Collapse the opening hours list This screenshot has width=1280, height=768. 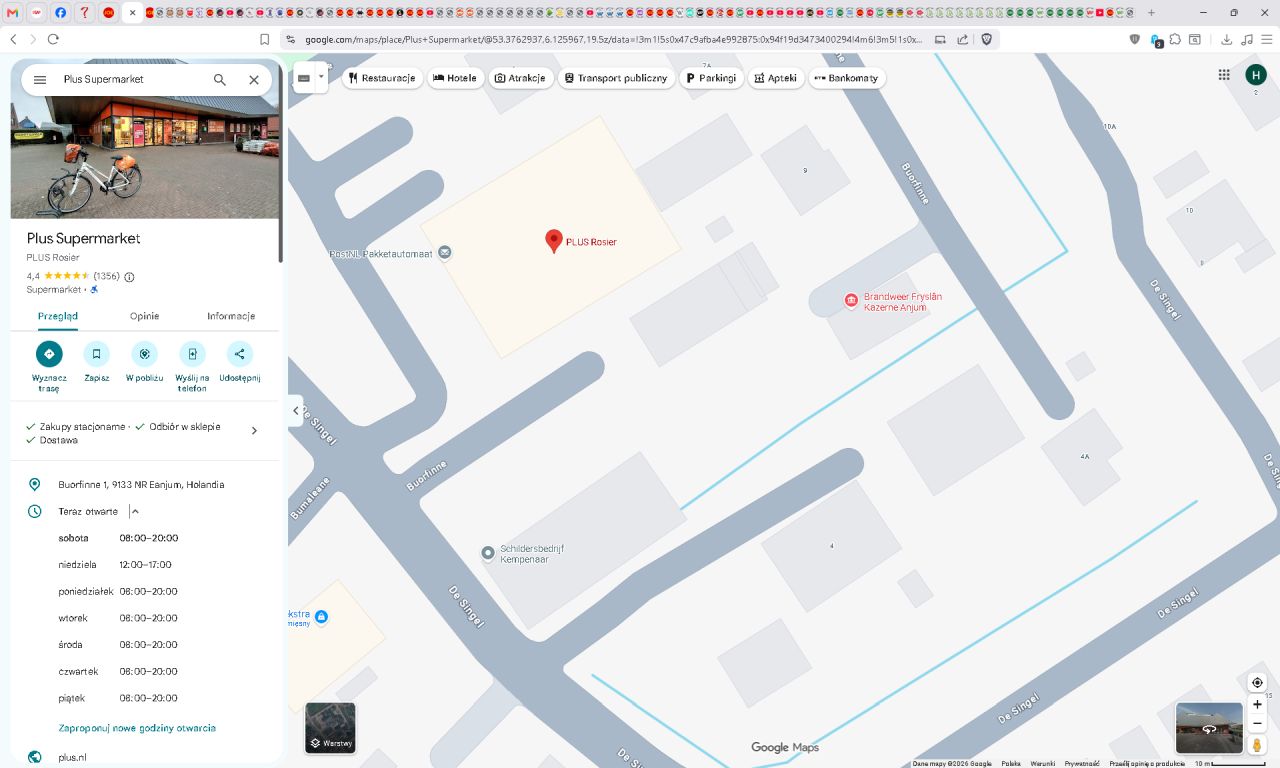(x=135, y=511)
